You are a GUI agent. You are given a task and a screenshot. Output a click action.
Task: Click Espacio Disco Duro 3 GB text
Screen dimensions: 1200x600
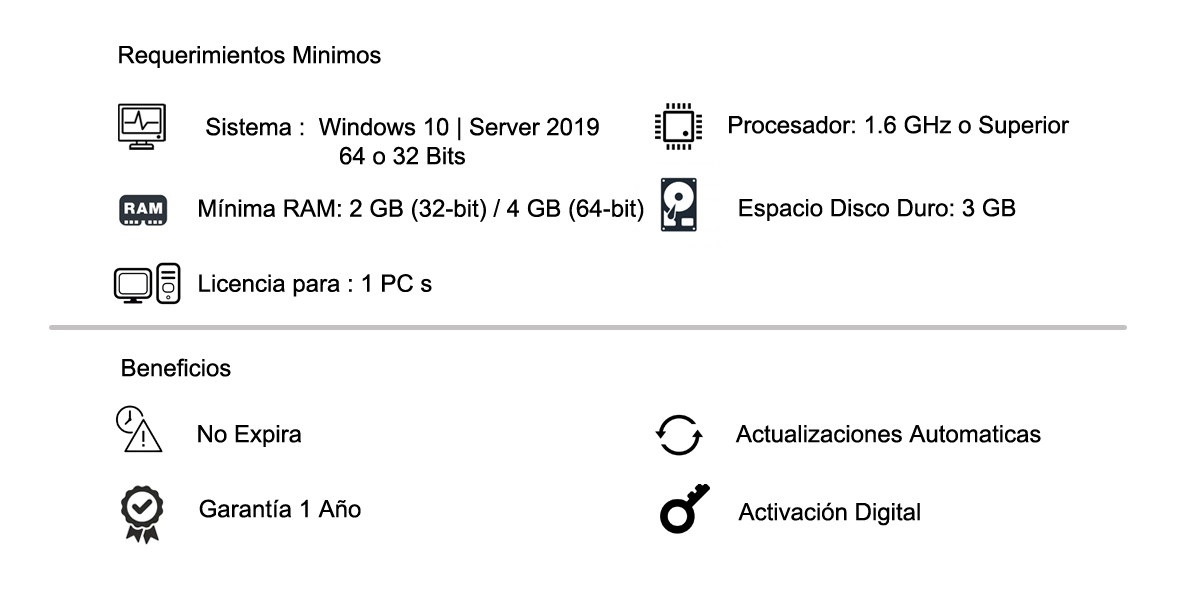[x=877, y=208]
